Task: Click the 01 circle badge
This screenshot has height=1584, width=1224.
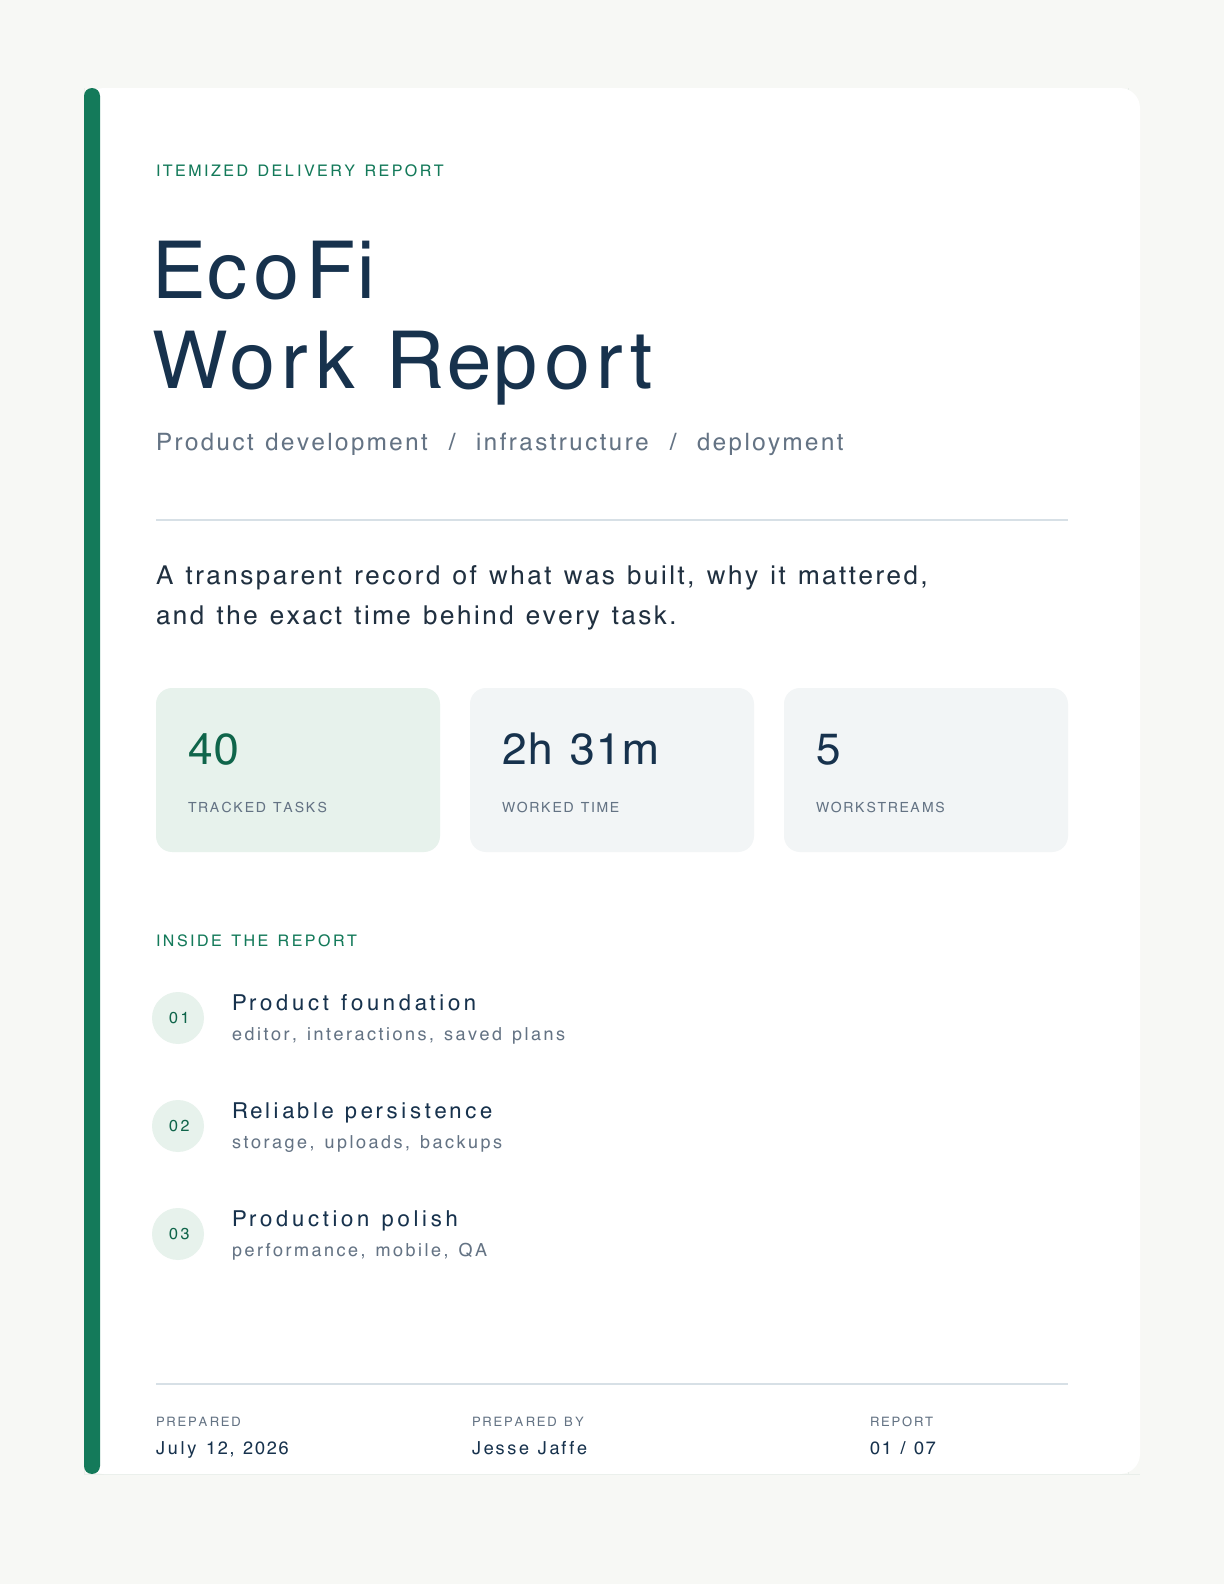Action: click(x=178, y=1018)
